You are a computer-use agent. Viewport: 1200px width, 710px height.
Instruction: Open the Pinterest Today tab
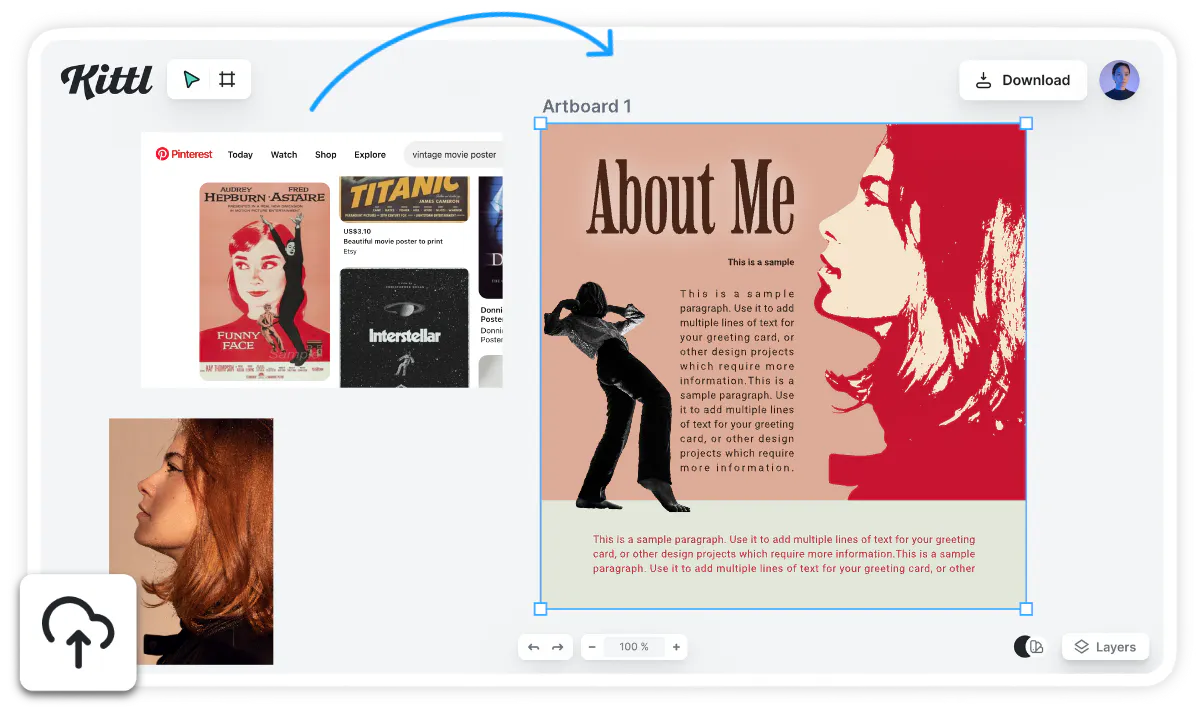[x=240, y=155]
